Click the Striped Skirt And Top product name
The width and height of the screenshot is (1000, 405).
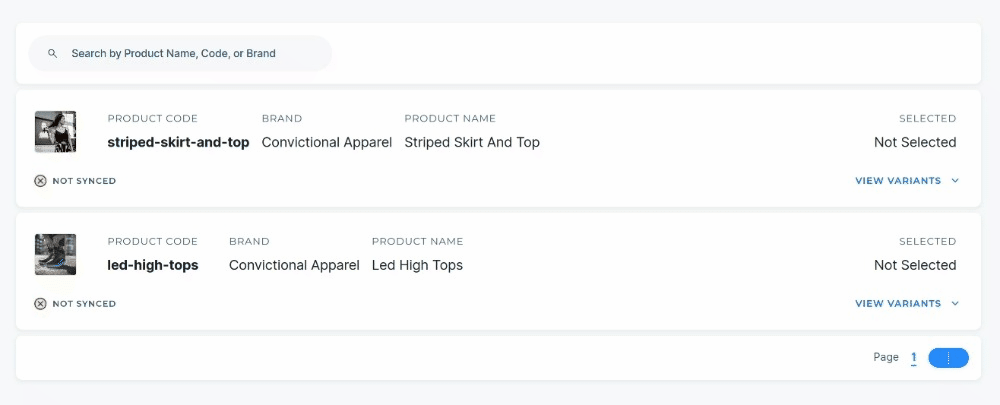pyautogui.click(x=472, y=143)
